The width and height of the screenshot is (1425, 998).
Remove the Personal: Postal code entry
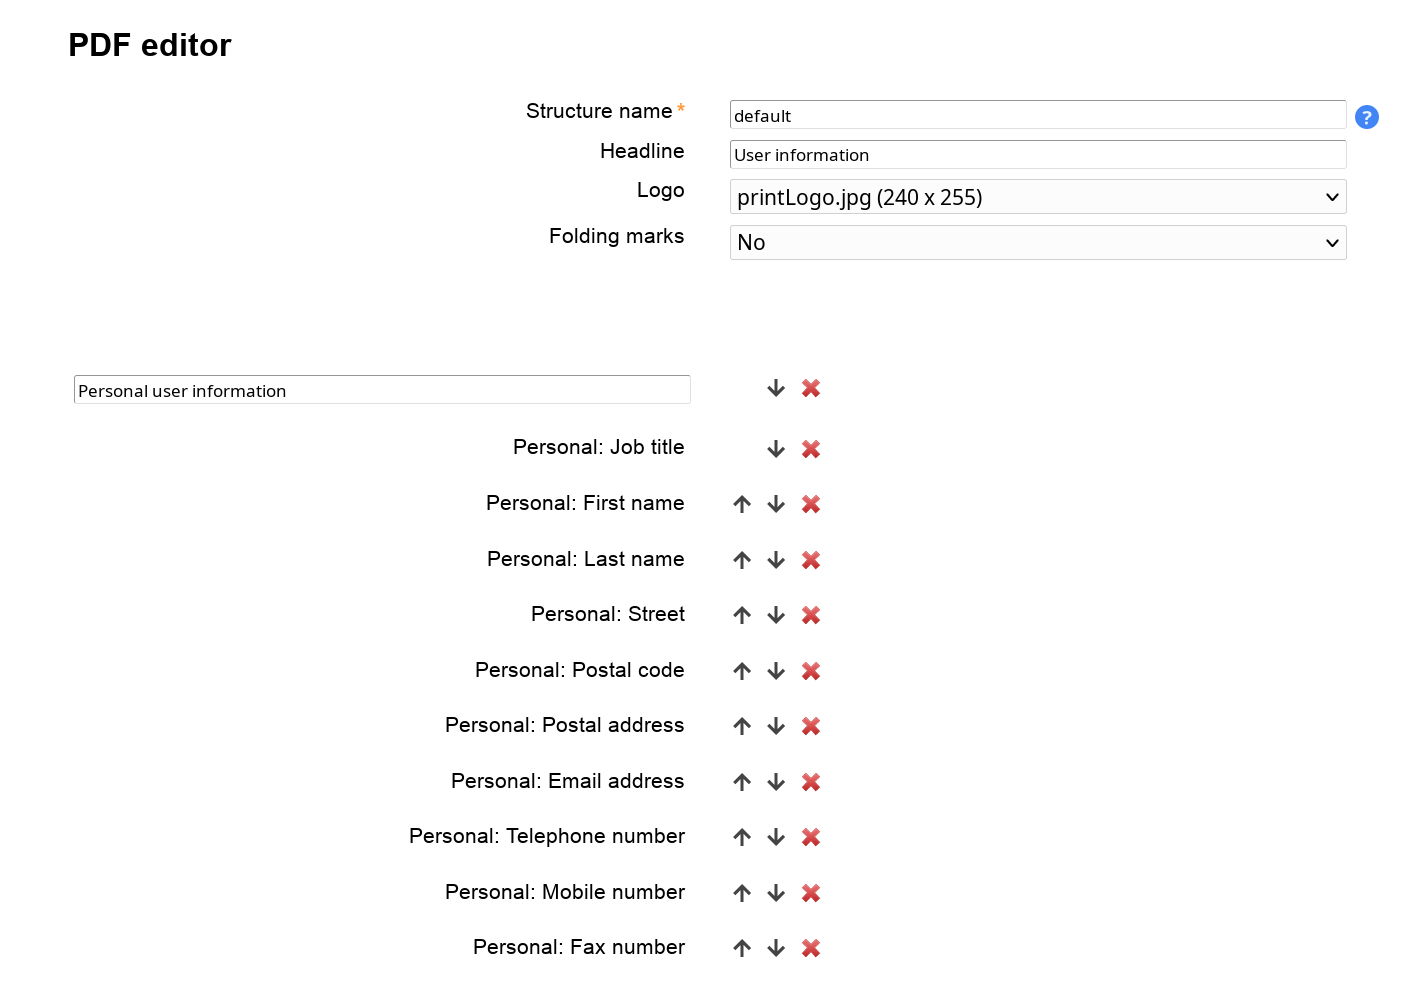point(811,671)
